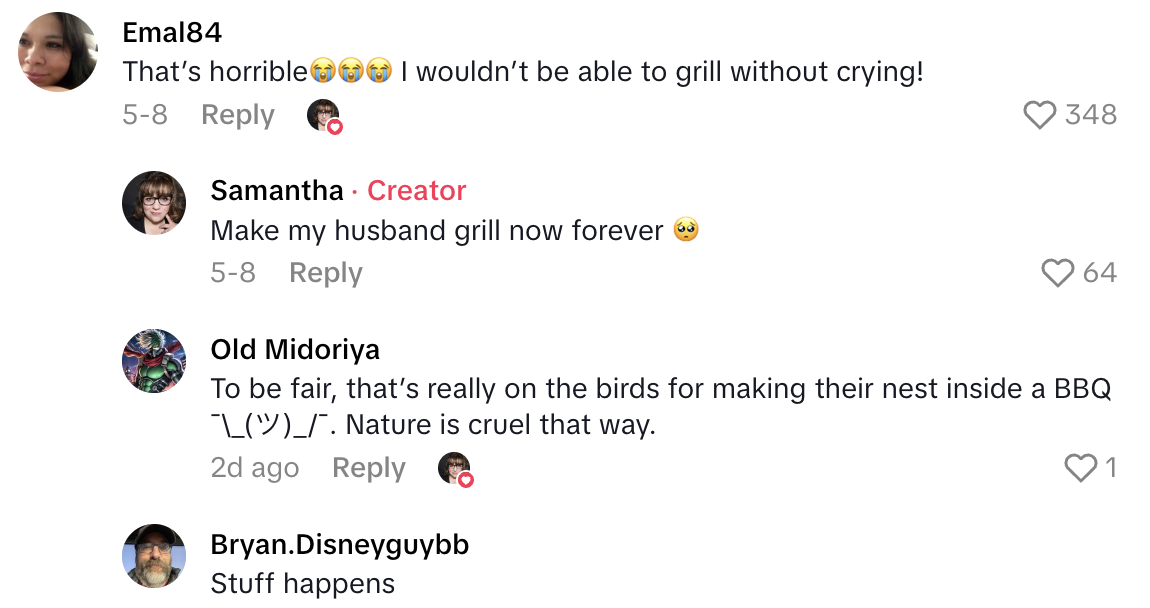Click the Emal84 username
This screenshot has width=1150, height=608.
(172, 32)
